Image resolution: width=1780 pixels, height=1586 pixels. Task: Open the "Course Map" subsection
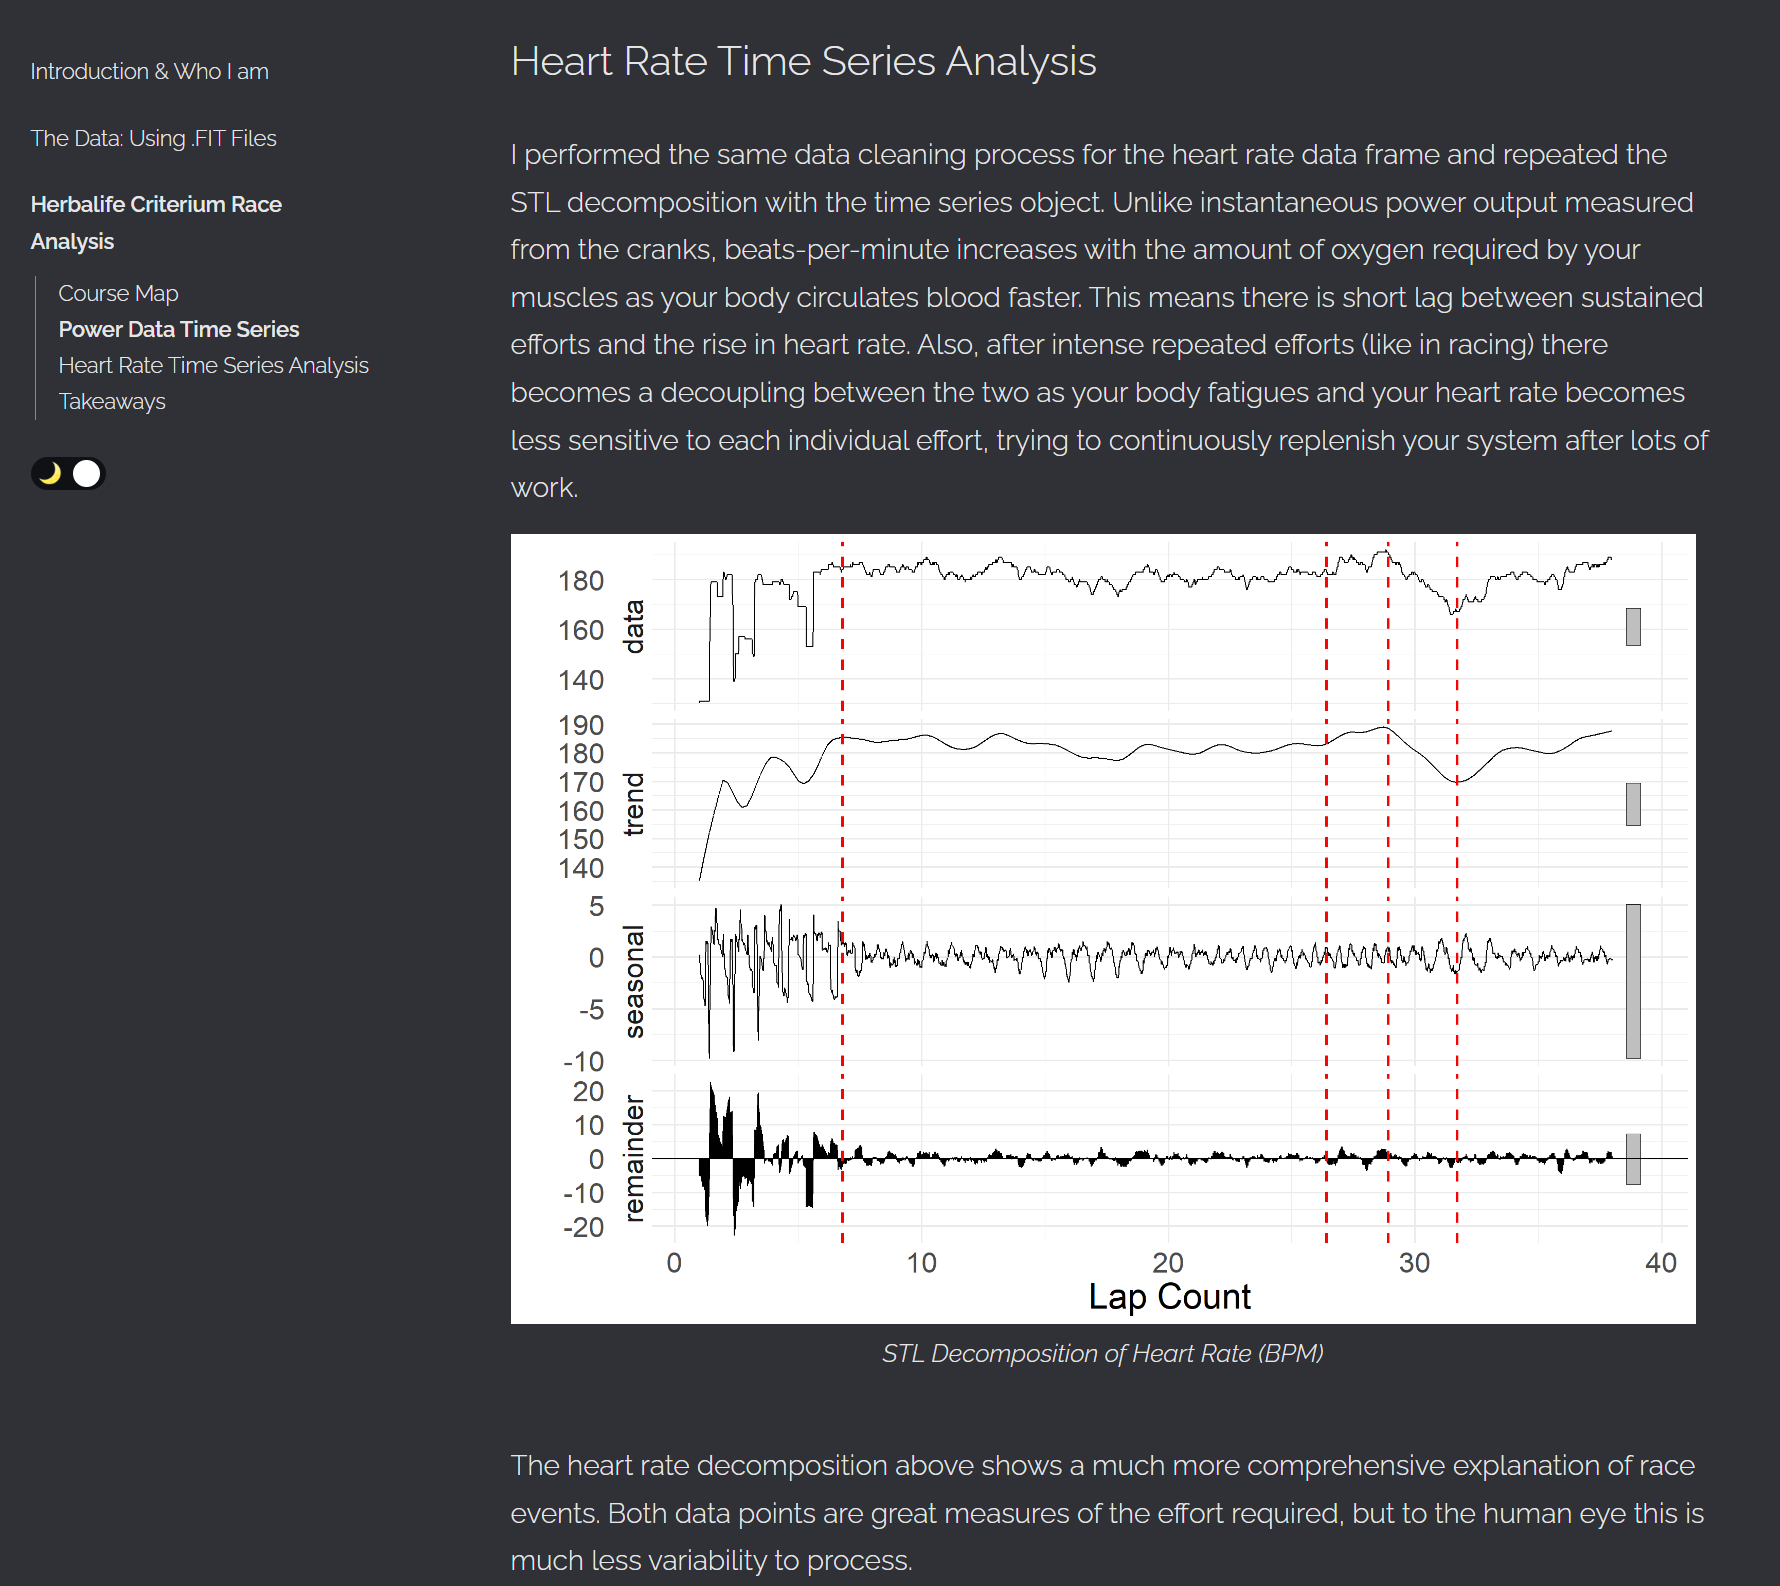point(118,293)
